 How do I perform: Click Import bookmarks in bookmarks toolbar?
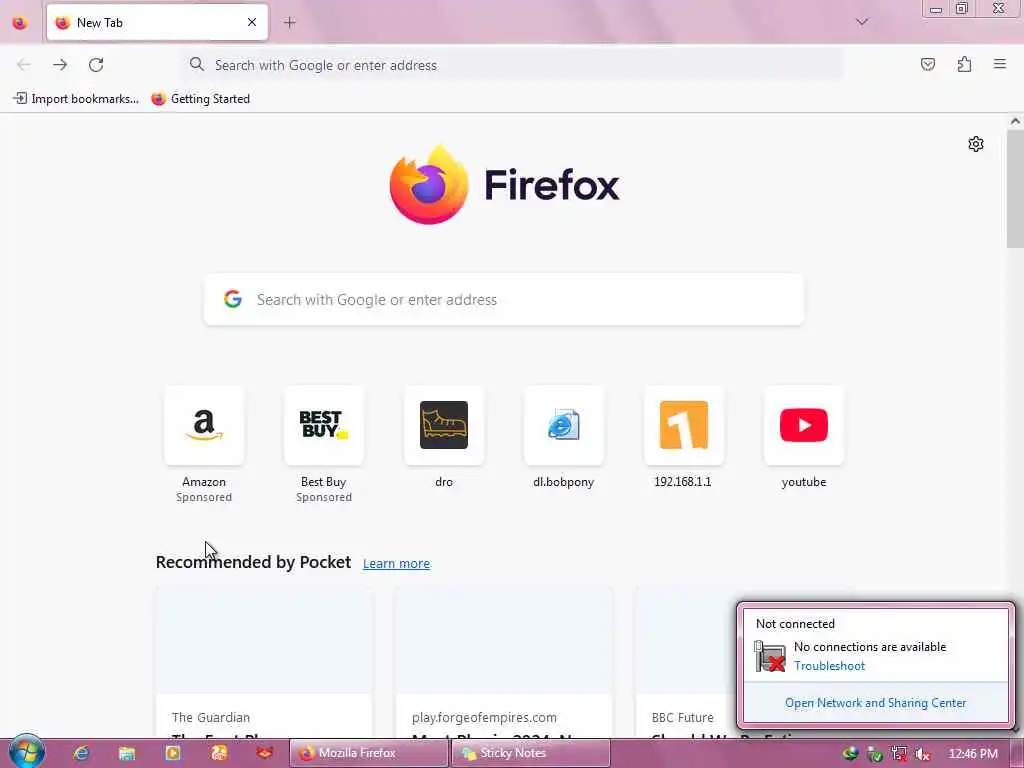[x=76, y=99]
